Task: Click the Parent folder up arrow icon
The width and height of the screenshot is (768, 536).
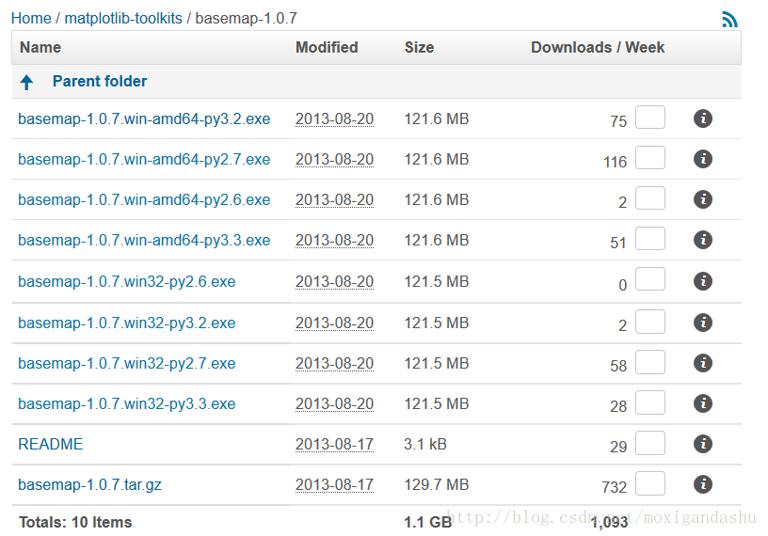Action: click(27, 82)
